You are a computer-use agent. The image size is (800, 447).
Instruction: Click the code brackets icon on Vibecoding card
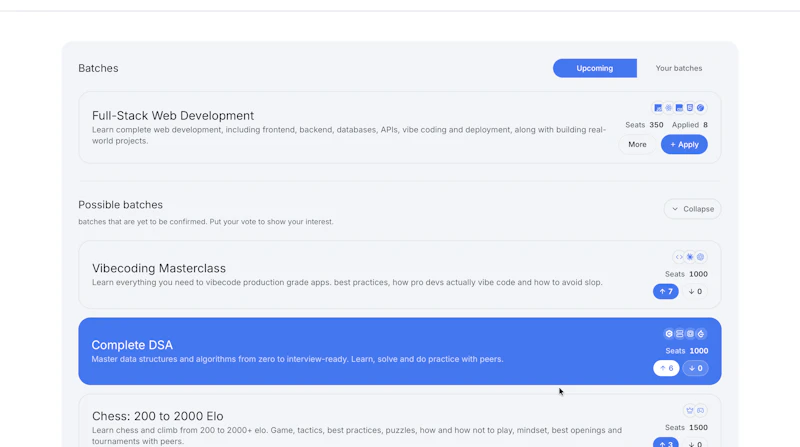tap(679, 257)
